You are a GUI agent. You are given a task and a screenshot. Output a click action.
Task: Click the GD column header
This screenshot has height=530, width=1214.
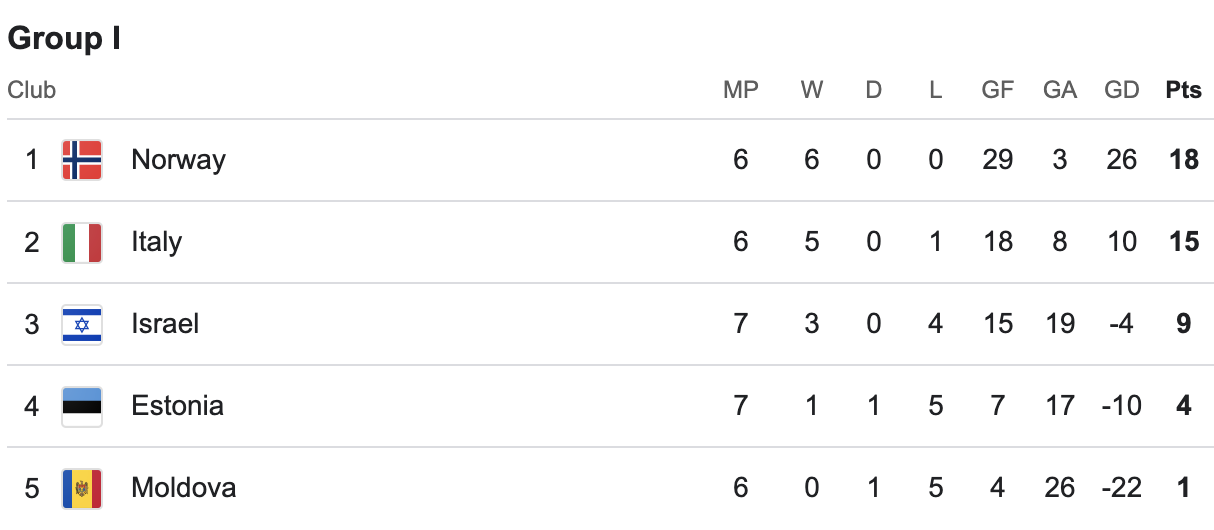coord(1122,90)
